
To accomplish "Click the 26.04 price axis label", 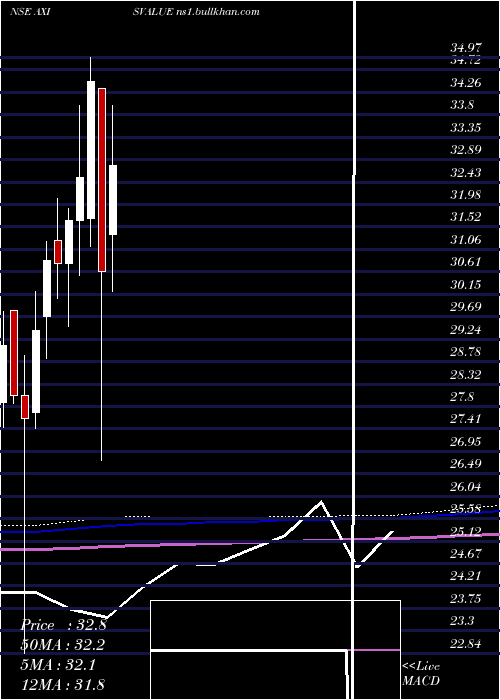I will [x=466, y=487].
